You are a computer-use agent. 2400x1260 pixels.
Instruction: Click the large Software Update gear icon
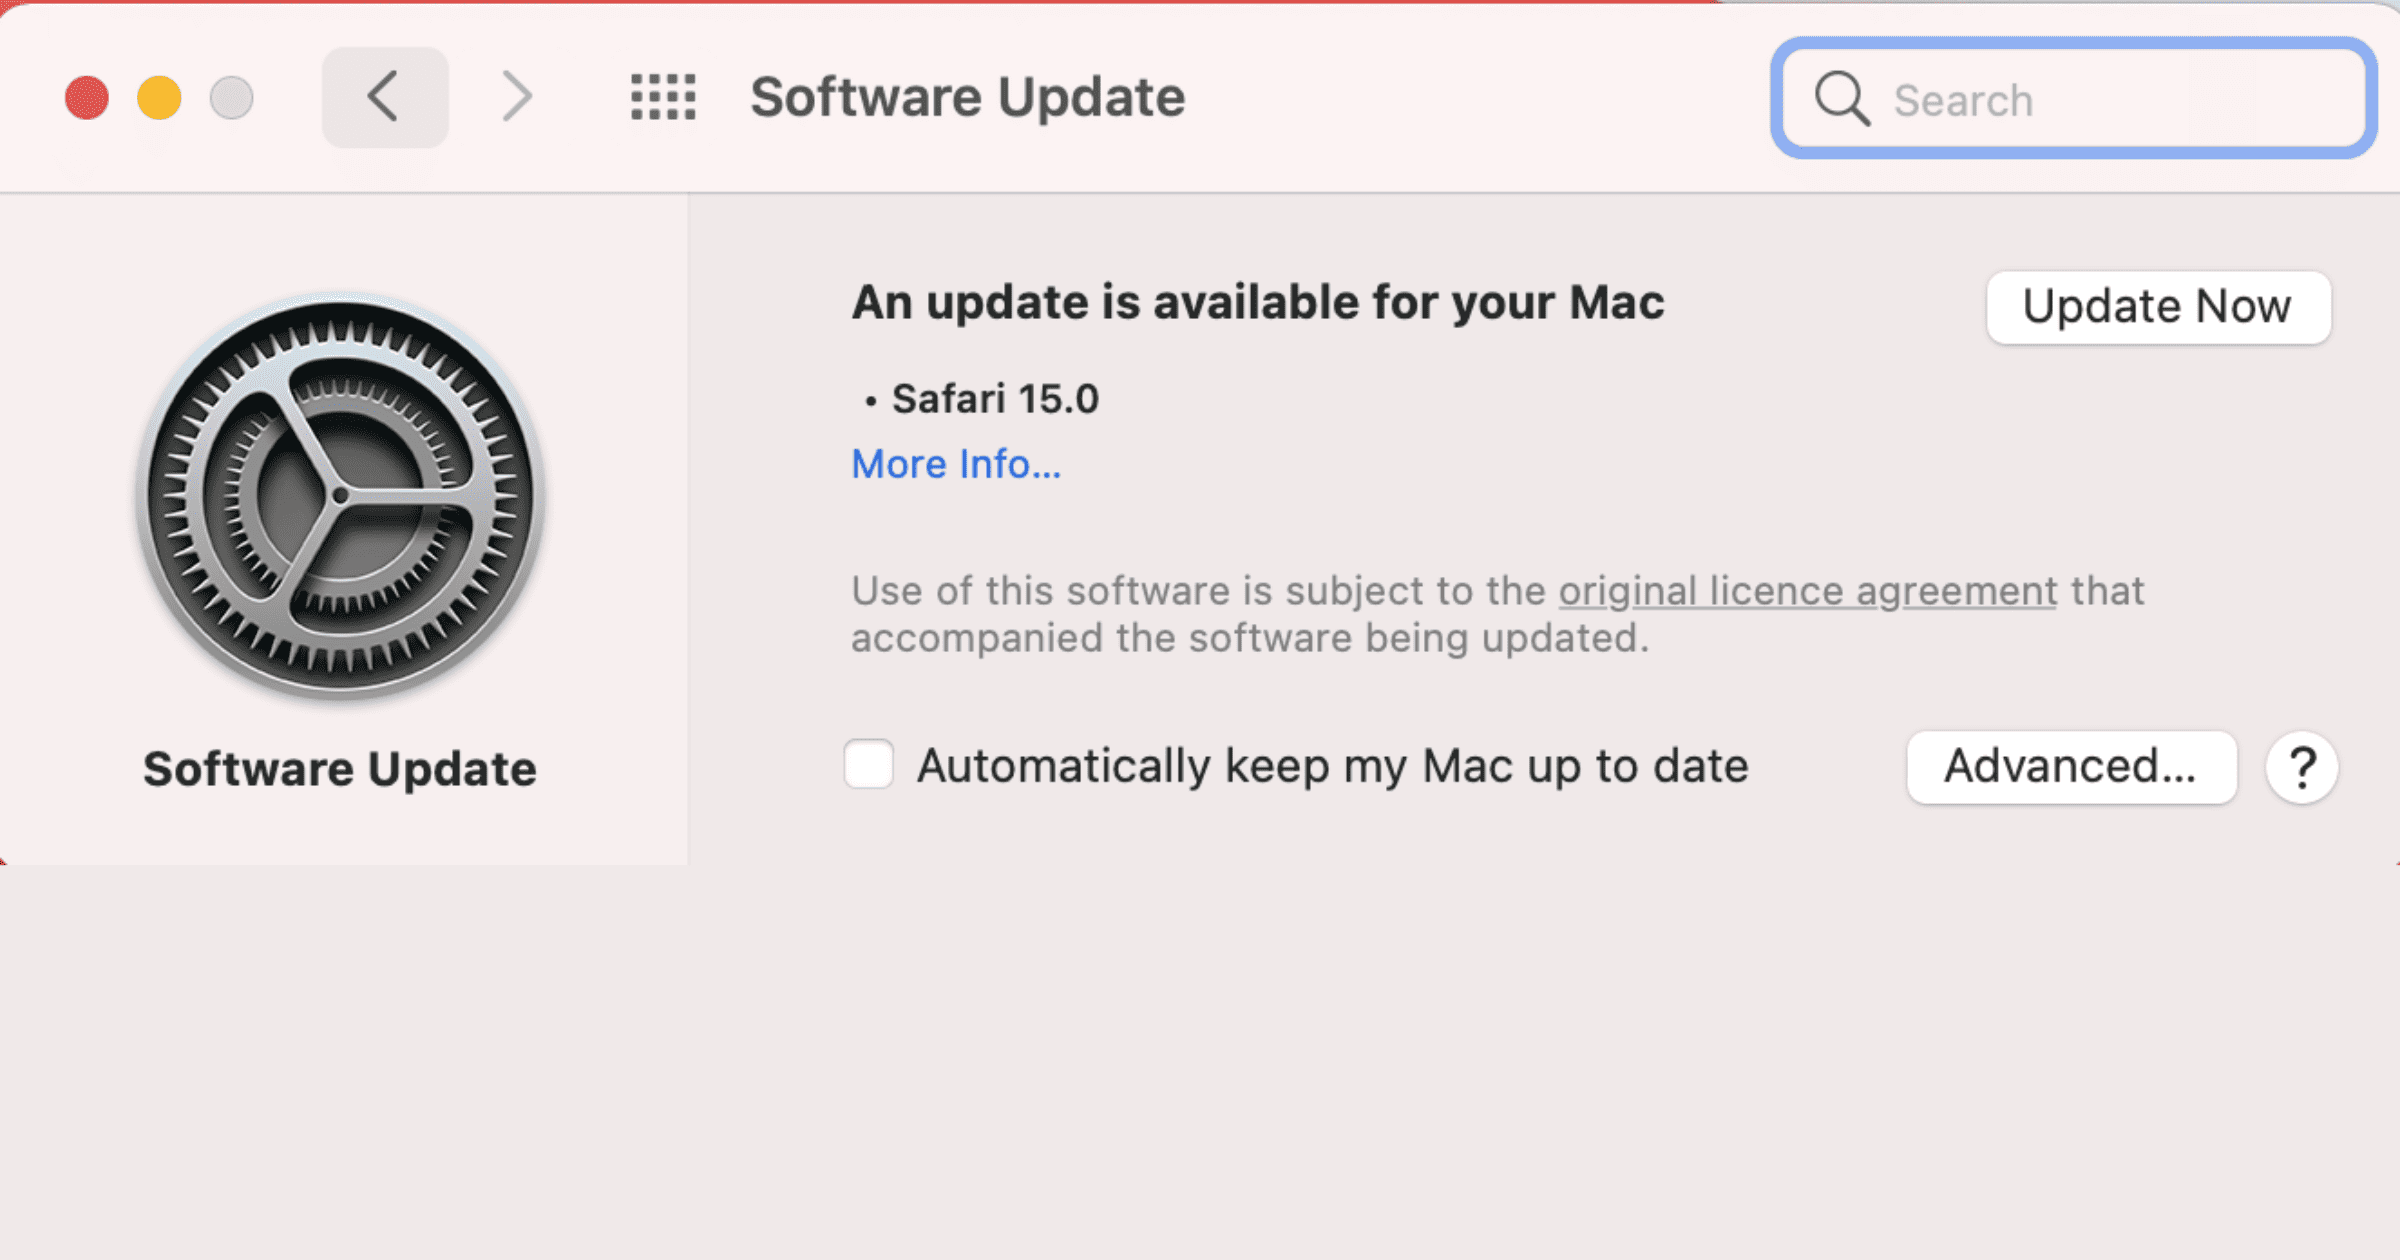[341, 496]
